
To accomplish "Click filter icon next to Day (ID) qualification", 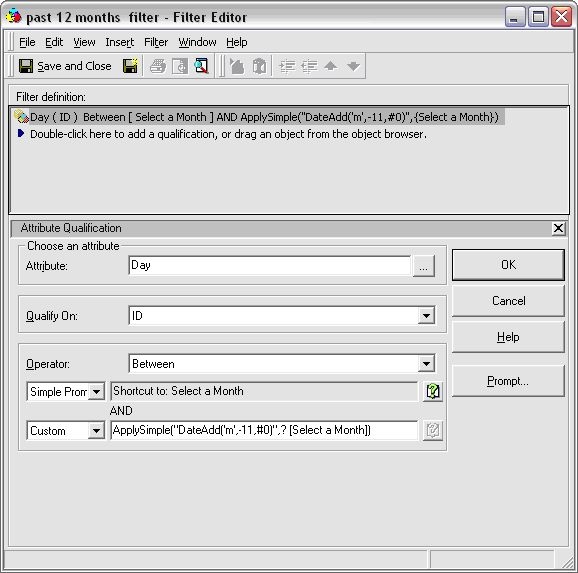I will (21, 117).
